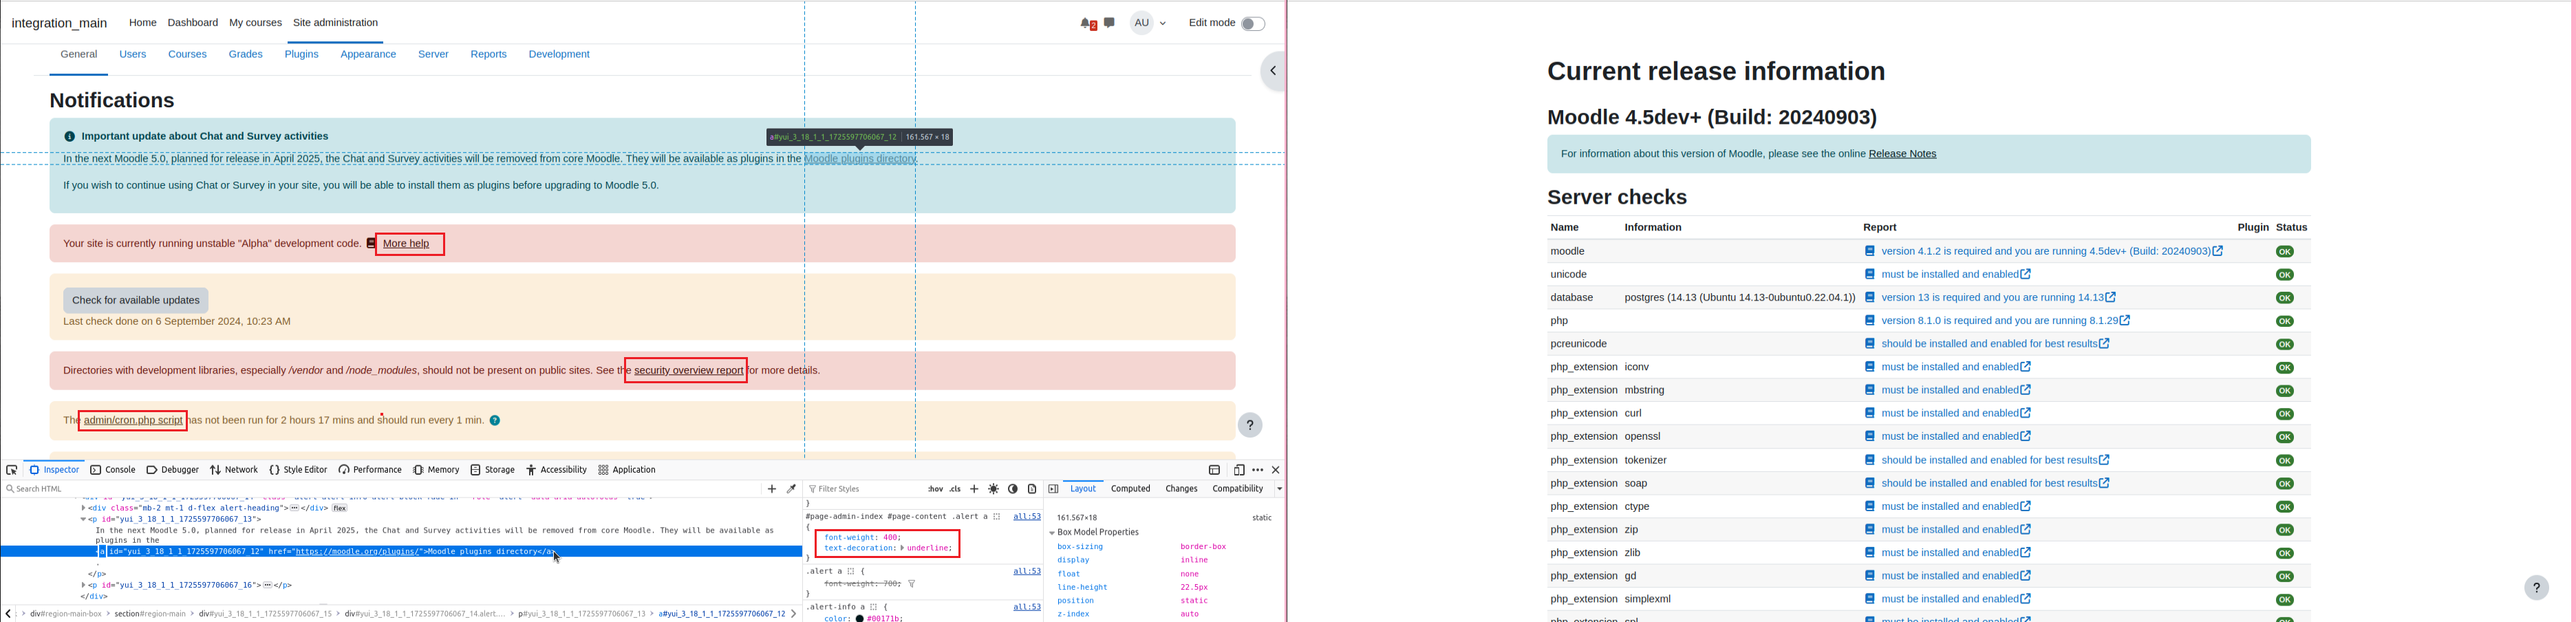This screenshot has width=2576, height=622.
Task: Switch to the Changes sidebar tab
Action: (1181, 489)
